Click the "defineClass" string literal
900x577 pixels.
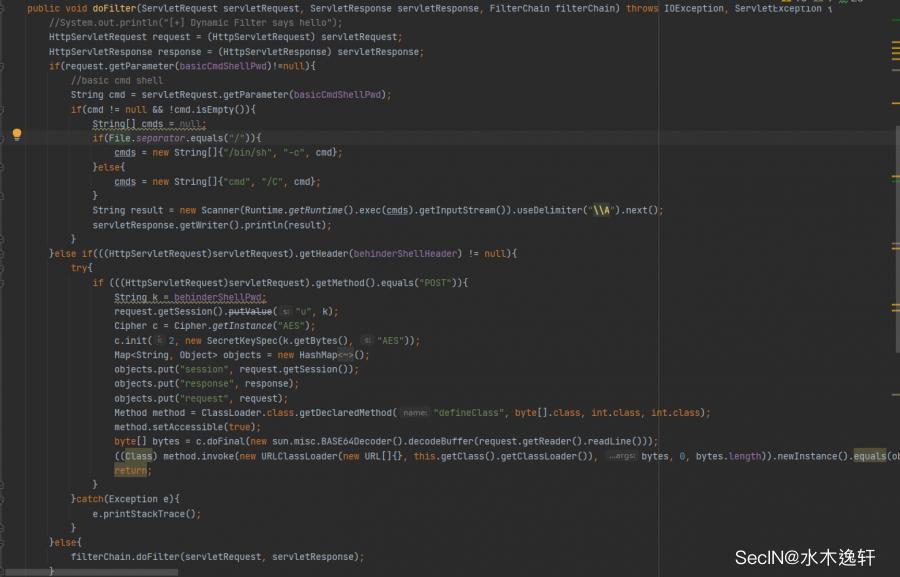point(469,413)
